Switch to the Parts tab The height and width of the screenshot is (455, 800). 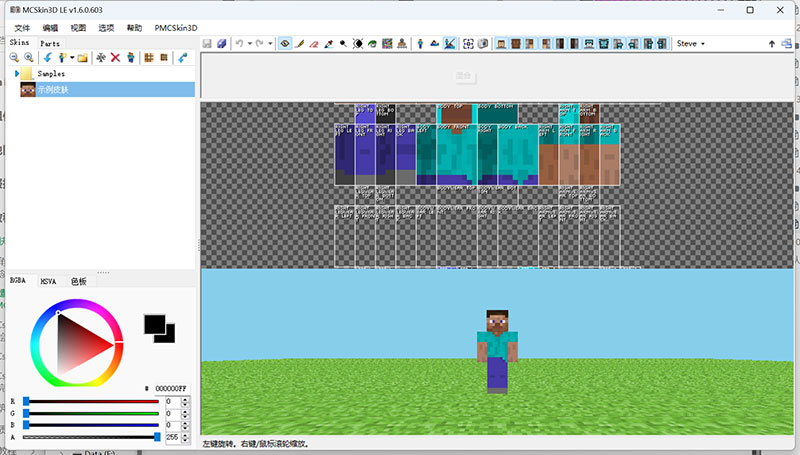pyautogui.click(x=50, y=44)
